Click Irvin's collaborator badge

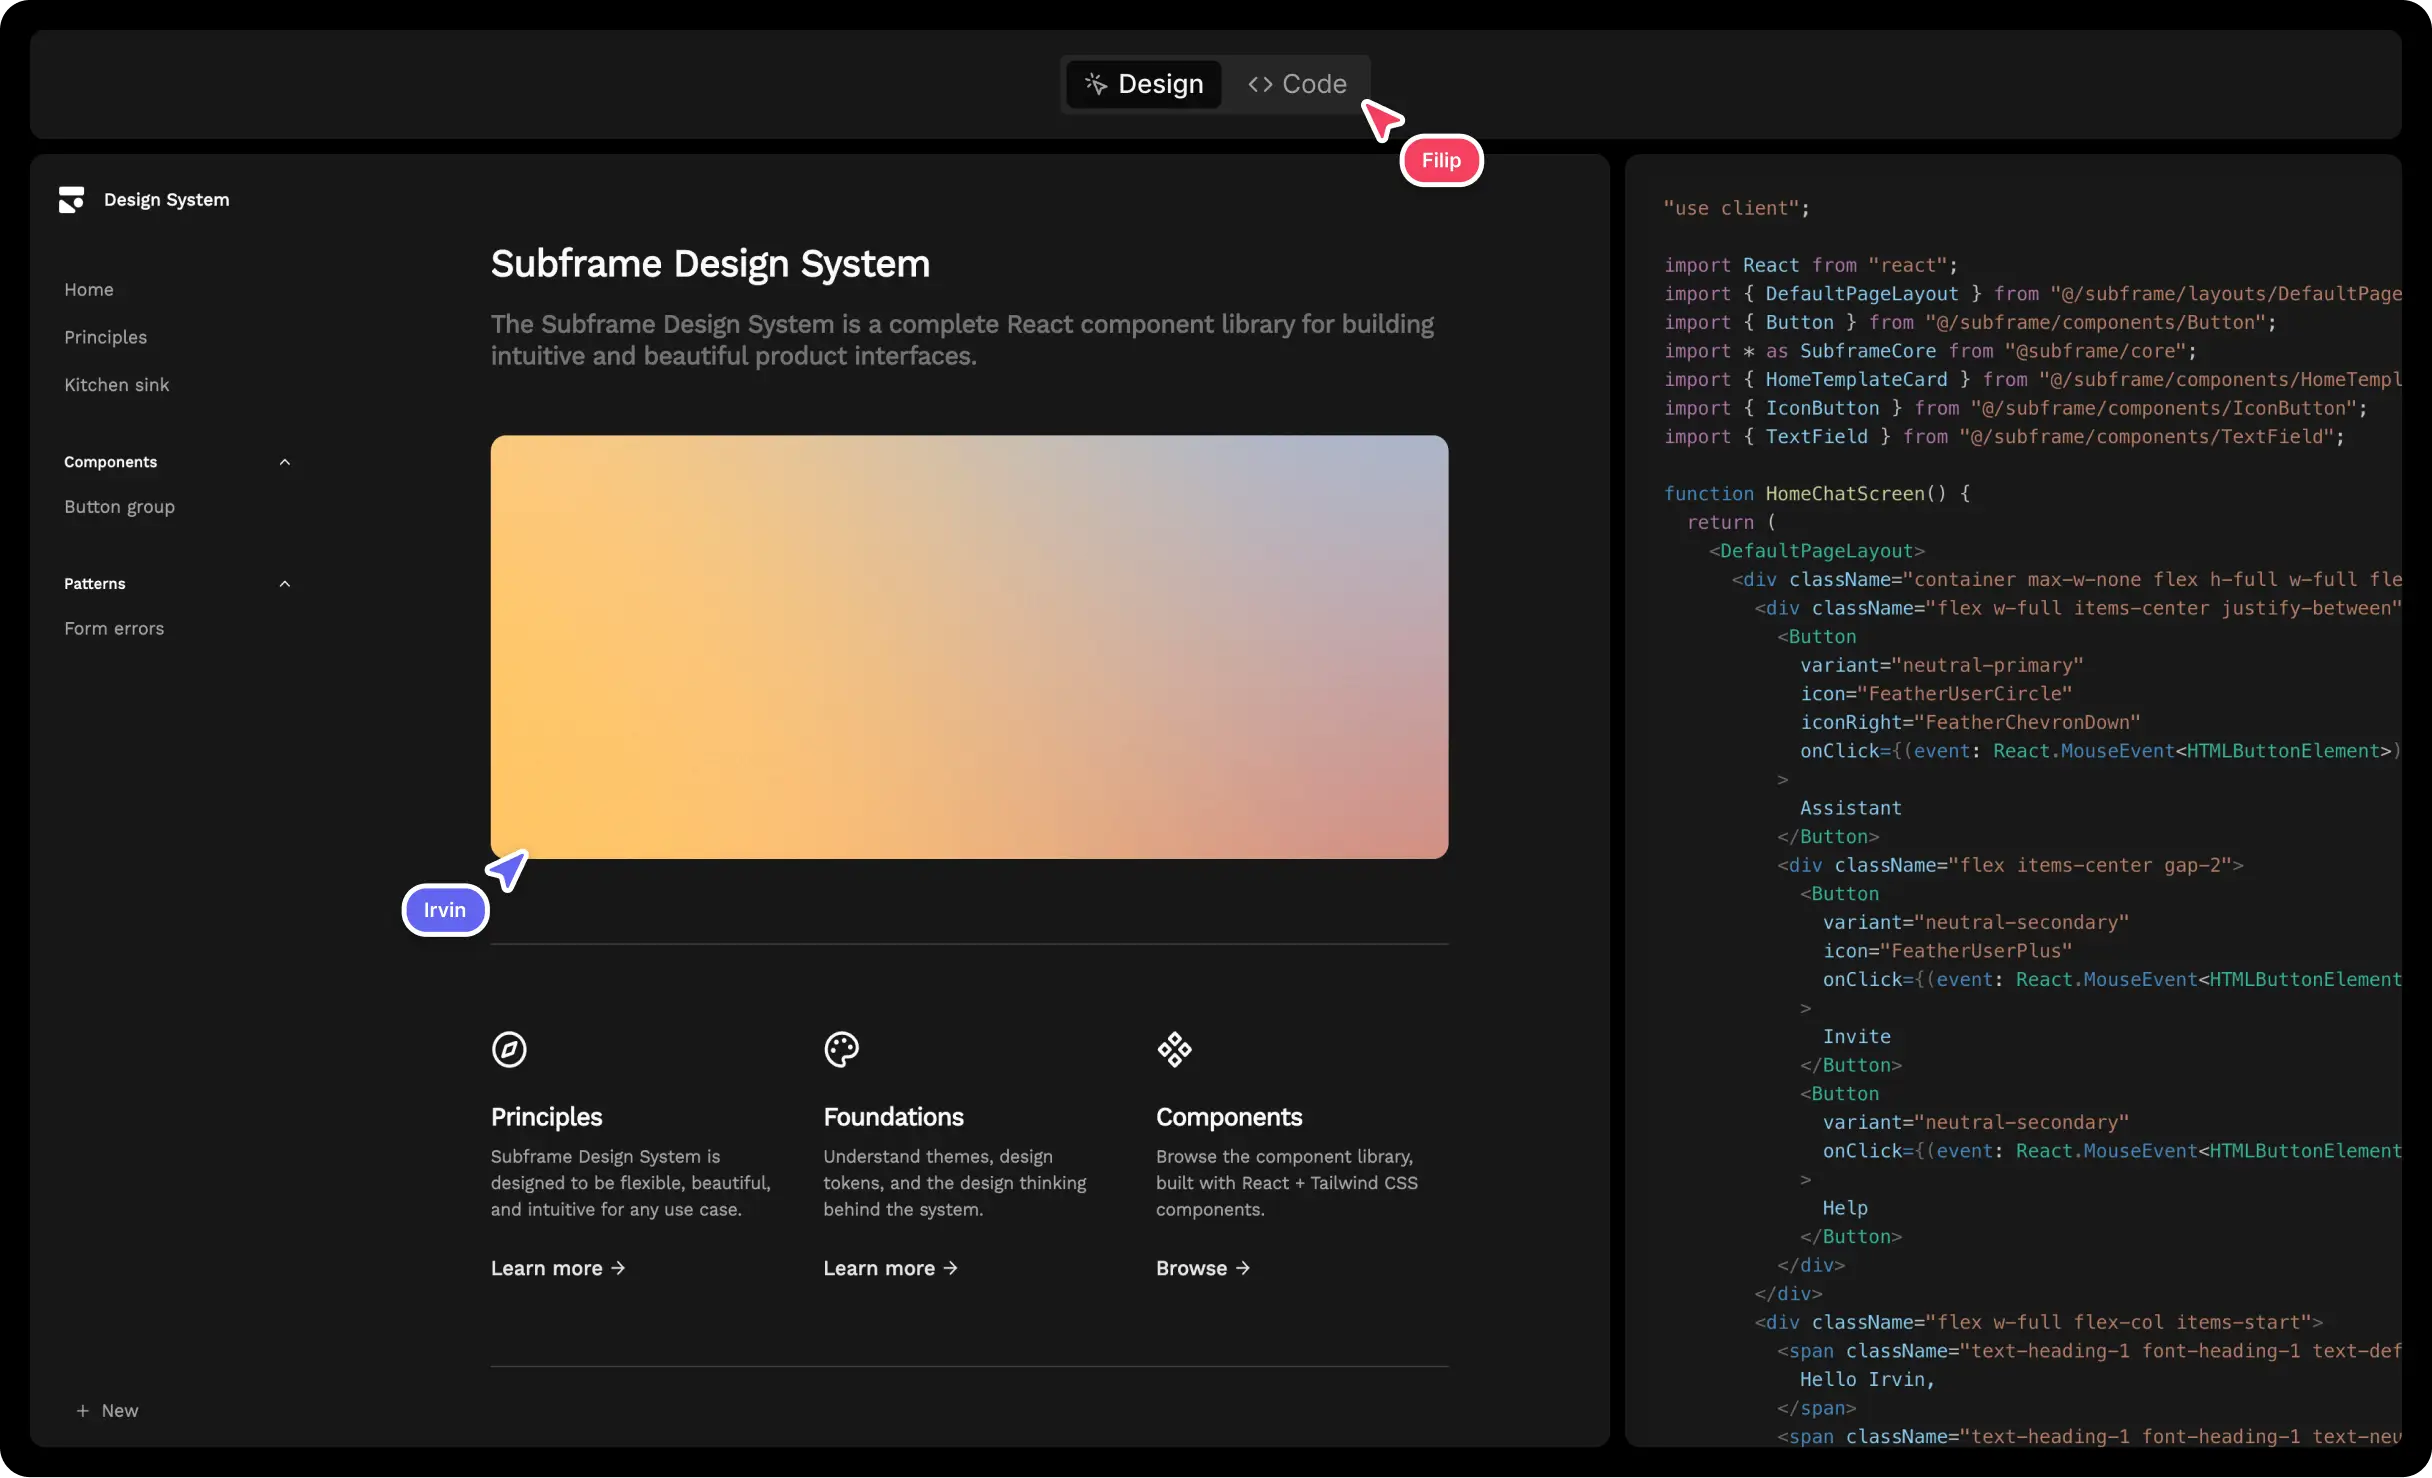click(445, 910)
